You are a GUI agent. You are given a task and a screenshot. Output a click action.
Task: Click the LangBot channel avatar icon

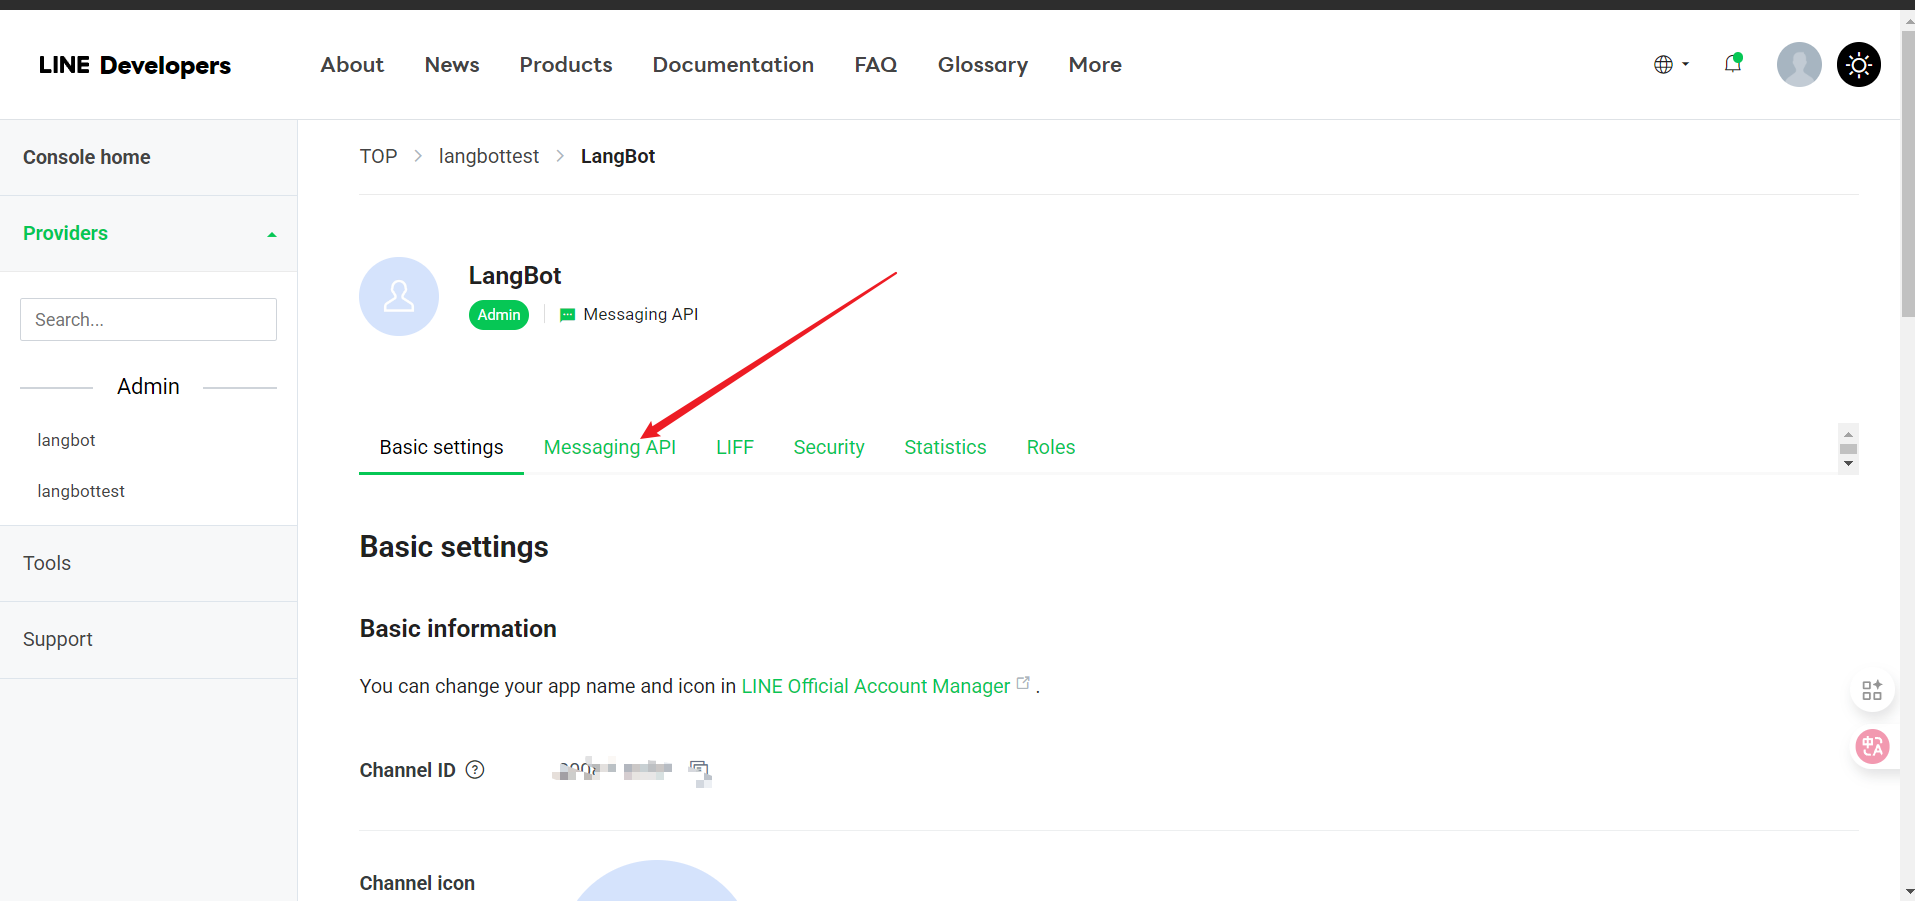(x=399, y=297)
